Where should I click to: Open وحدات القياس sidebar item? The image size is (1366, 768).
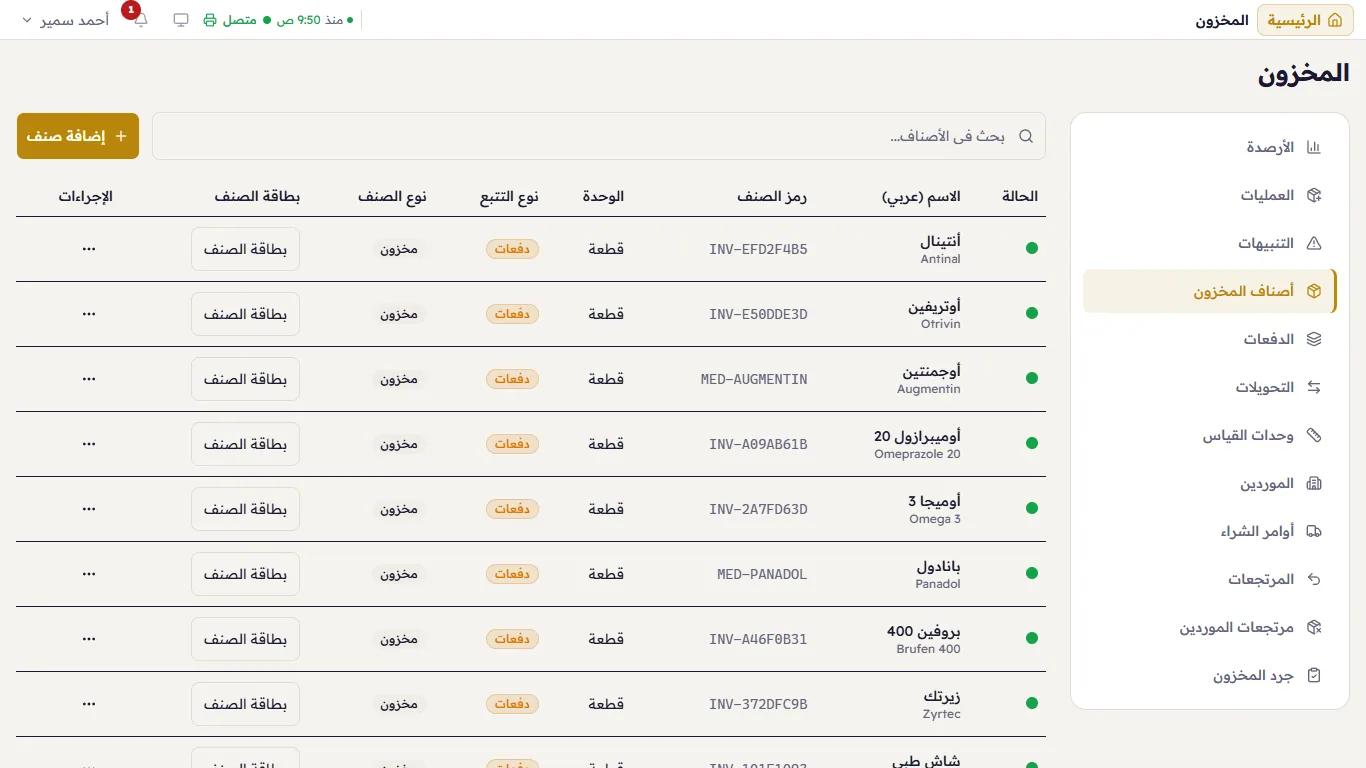tap(1209, 435)
